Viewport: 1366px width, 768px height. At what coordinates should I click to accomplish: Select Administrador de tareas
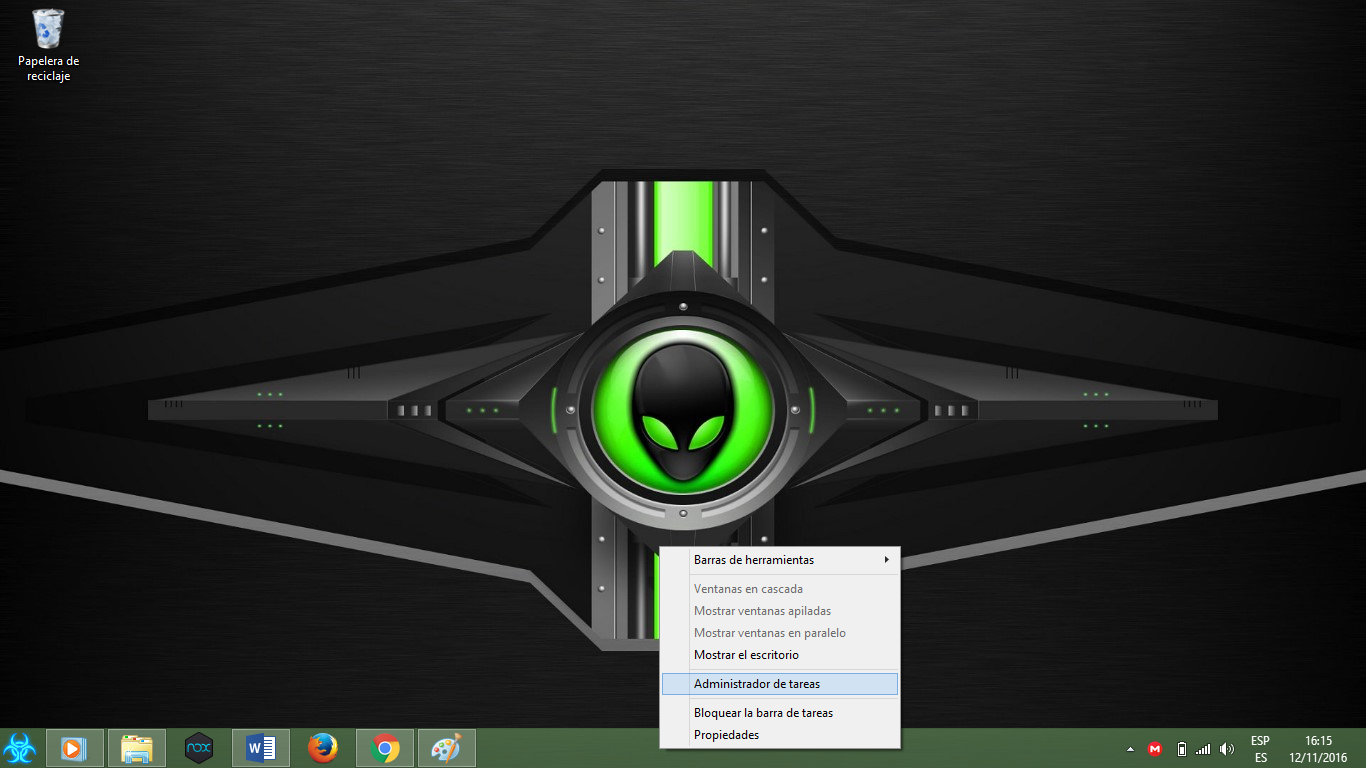(757, 683)
